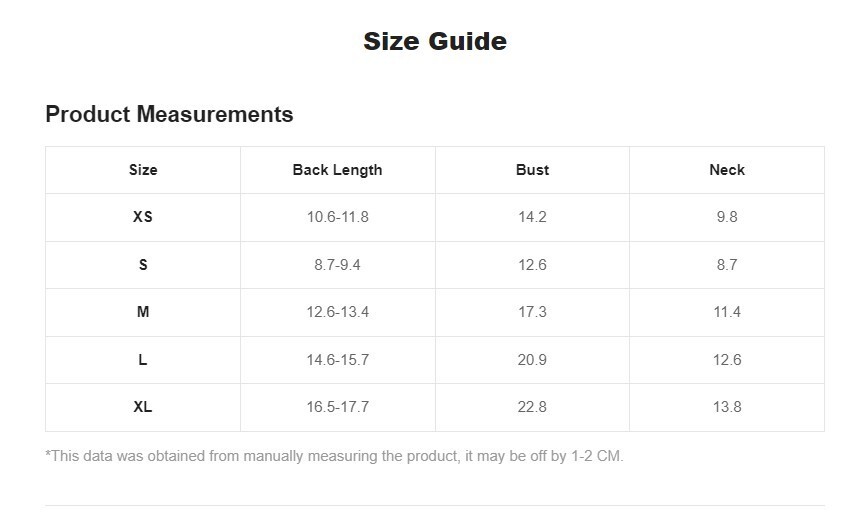Click the Neck column header
Viewport: 842px width, 528px height.
tap(727, 170)
